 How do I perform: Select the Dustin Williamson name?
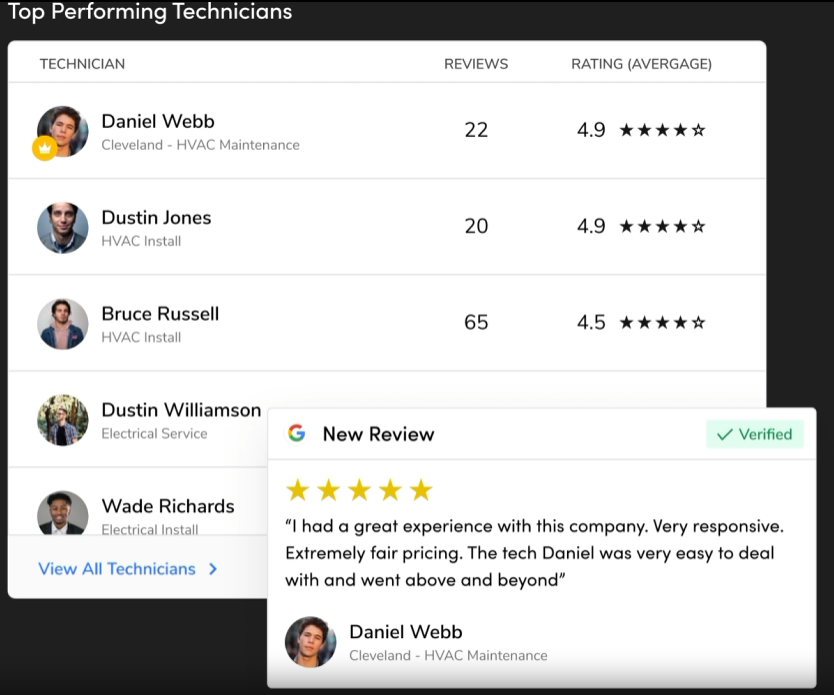click(x=181, y=410)
